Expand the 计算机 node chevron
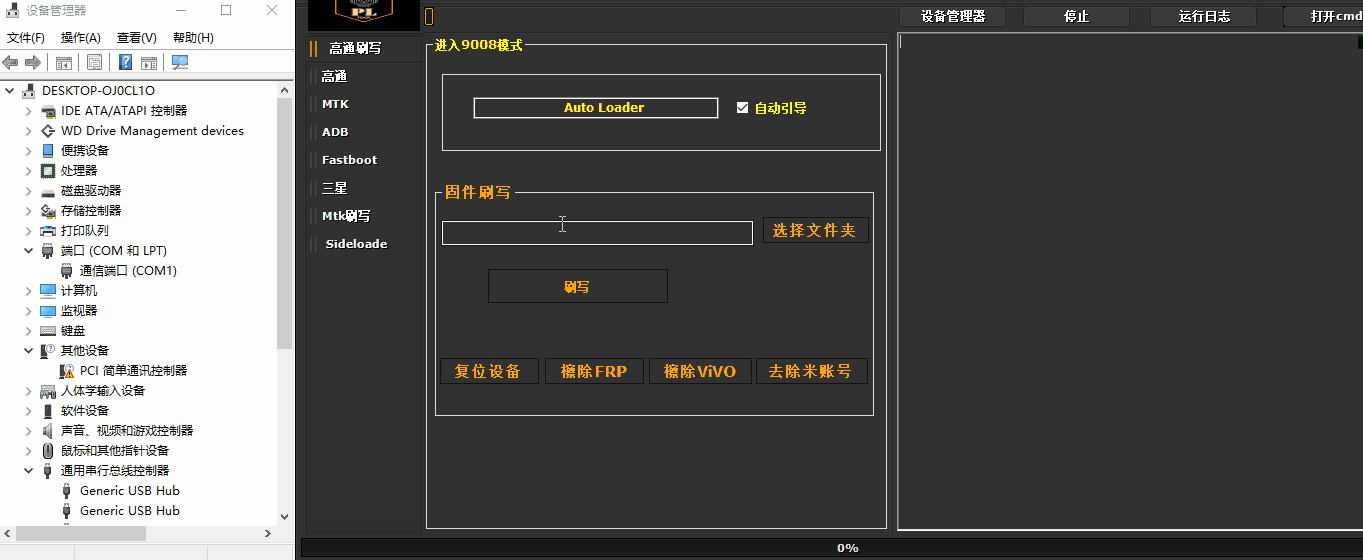The image size is (1363, 560). [x=29, y=291]
